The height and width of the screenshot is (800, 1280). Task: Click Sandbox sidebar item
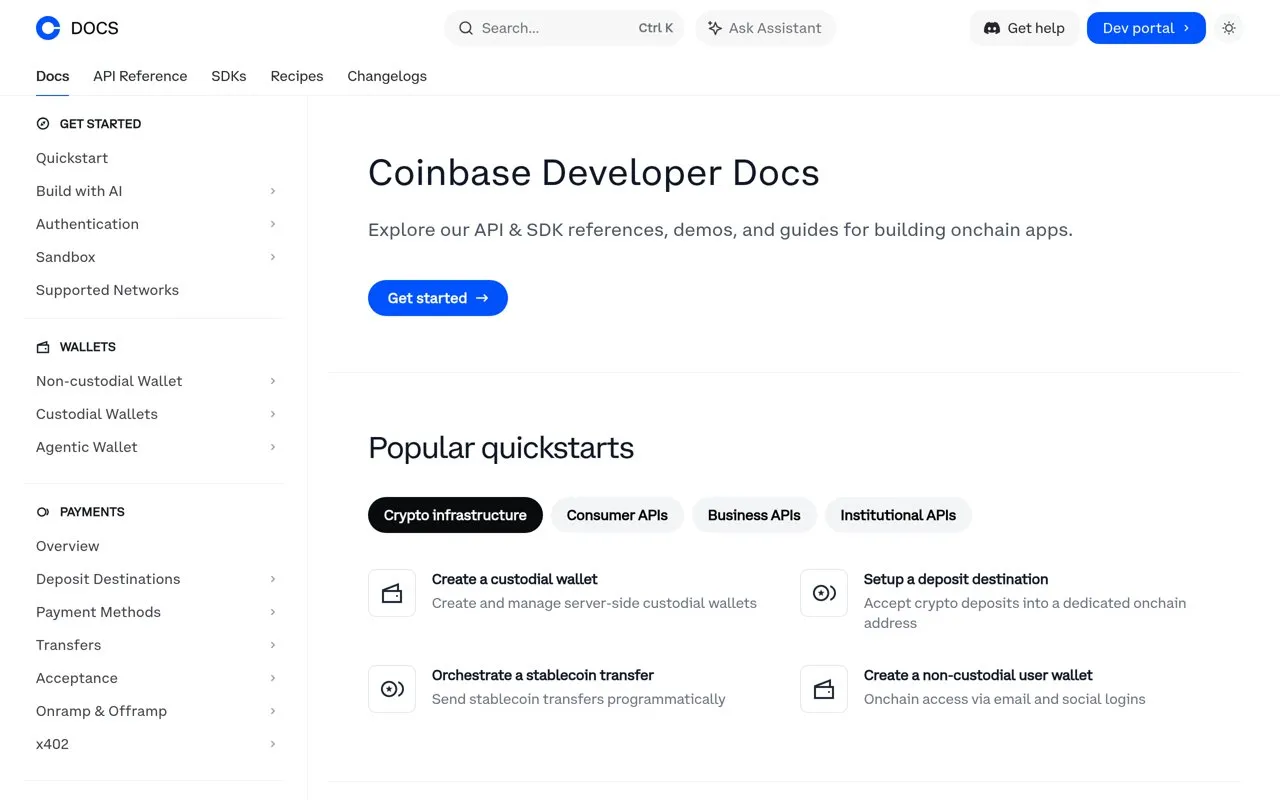(x=155, y=257)
